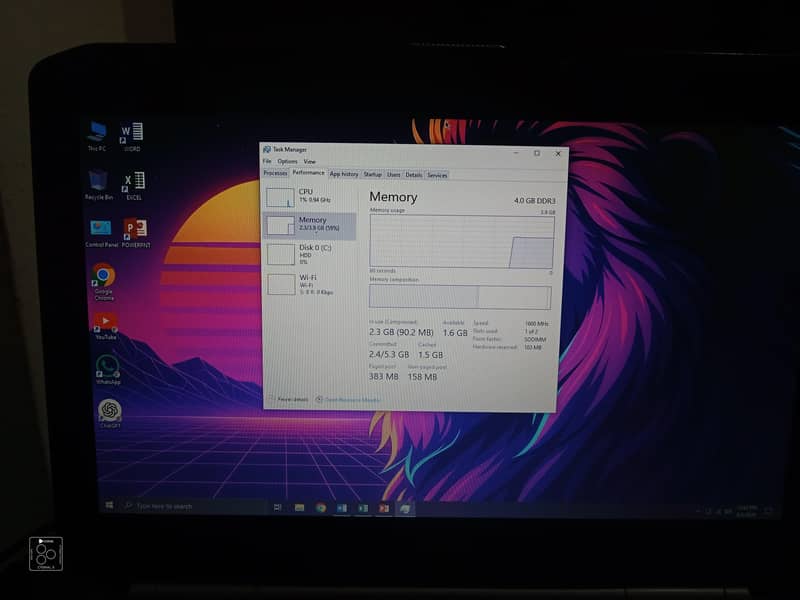Open the View menu in Task Manager

pyautogui.click(x=309, y=162)
